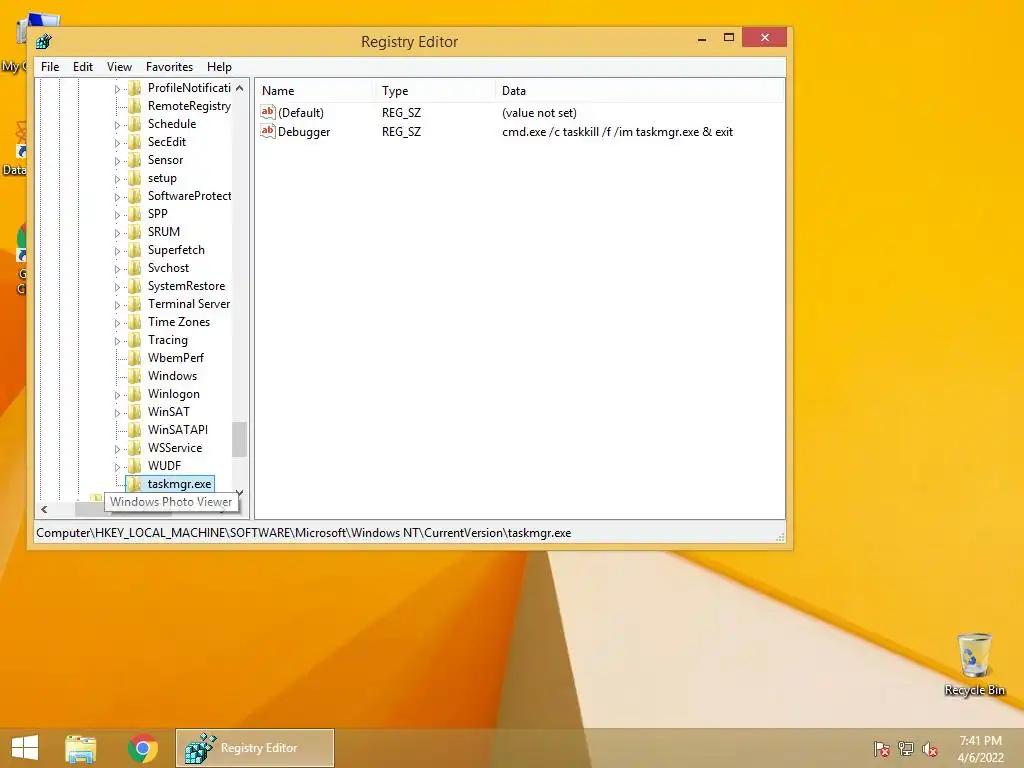Click the '(value not set)' data cell

[539, 113]
